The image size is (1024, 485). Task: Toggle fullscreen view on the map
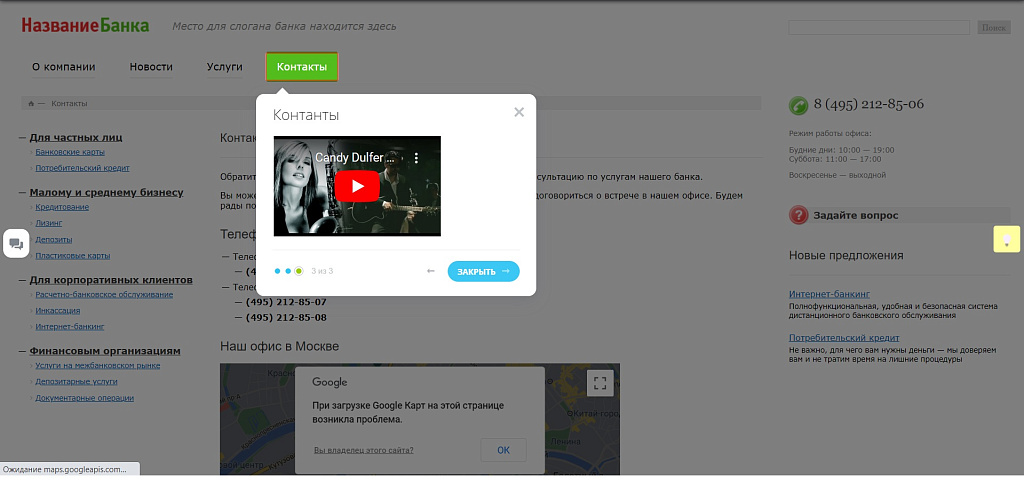(x=599, y=381)
